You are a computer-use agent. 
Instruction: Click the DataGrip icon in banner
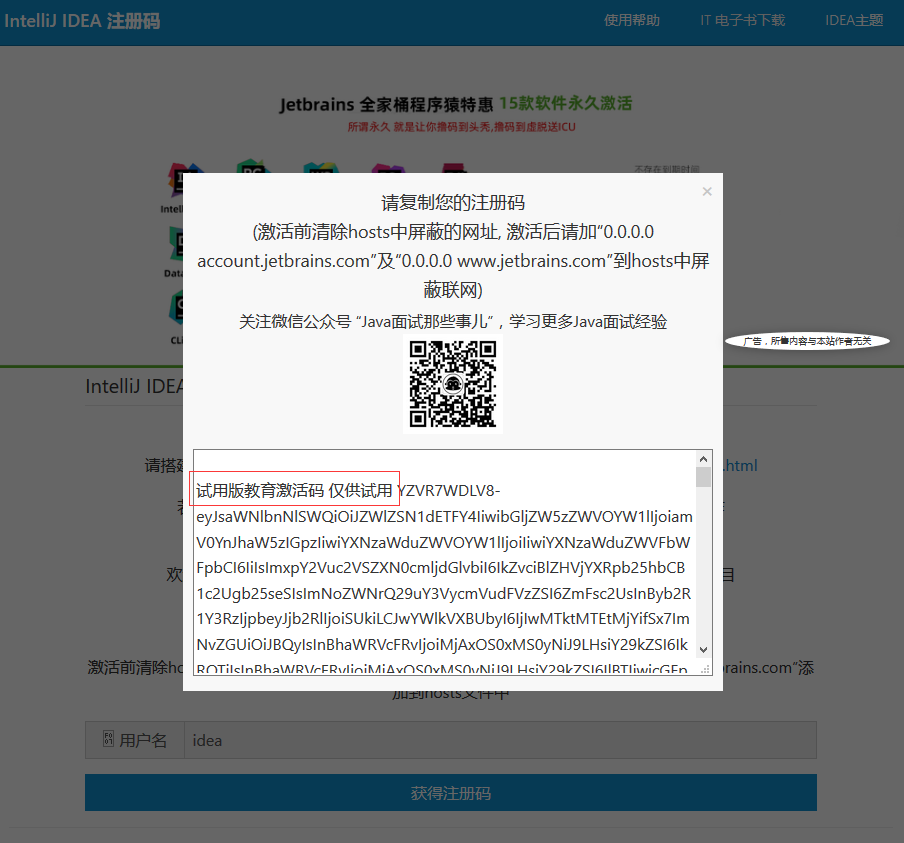(176, 244)
